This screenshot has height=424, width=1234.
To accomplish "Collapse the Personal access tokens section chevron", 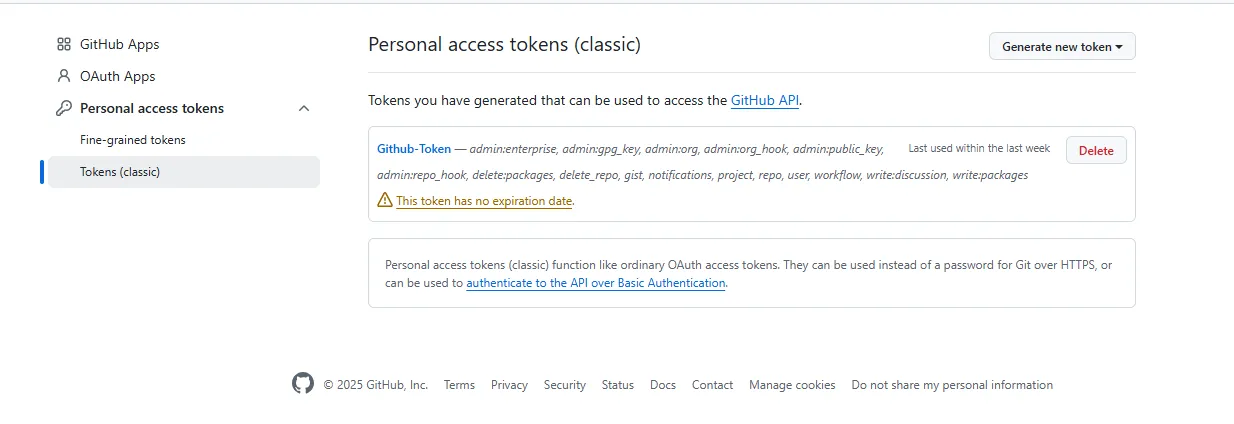I will [x=304, y=108].
